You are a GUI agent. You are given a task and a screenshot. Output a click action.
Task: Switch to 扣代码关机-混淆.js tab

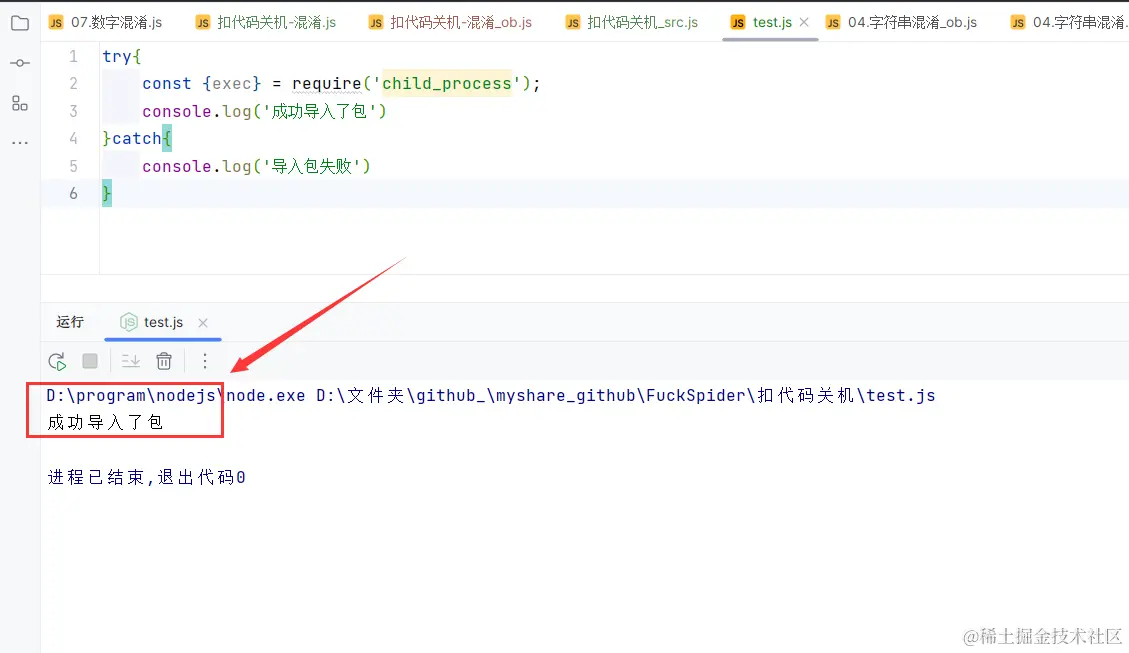coord(266,22)
